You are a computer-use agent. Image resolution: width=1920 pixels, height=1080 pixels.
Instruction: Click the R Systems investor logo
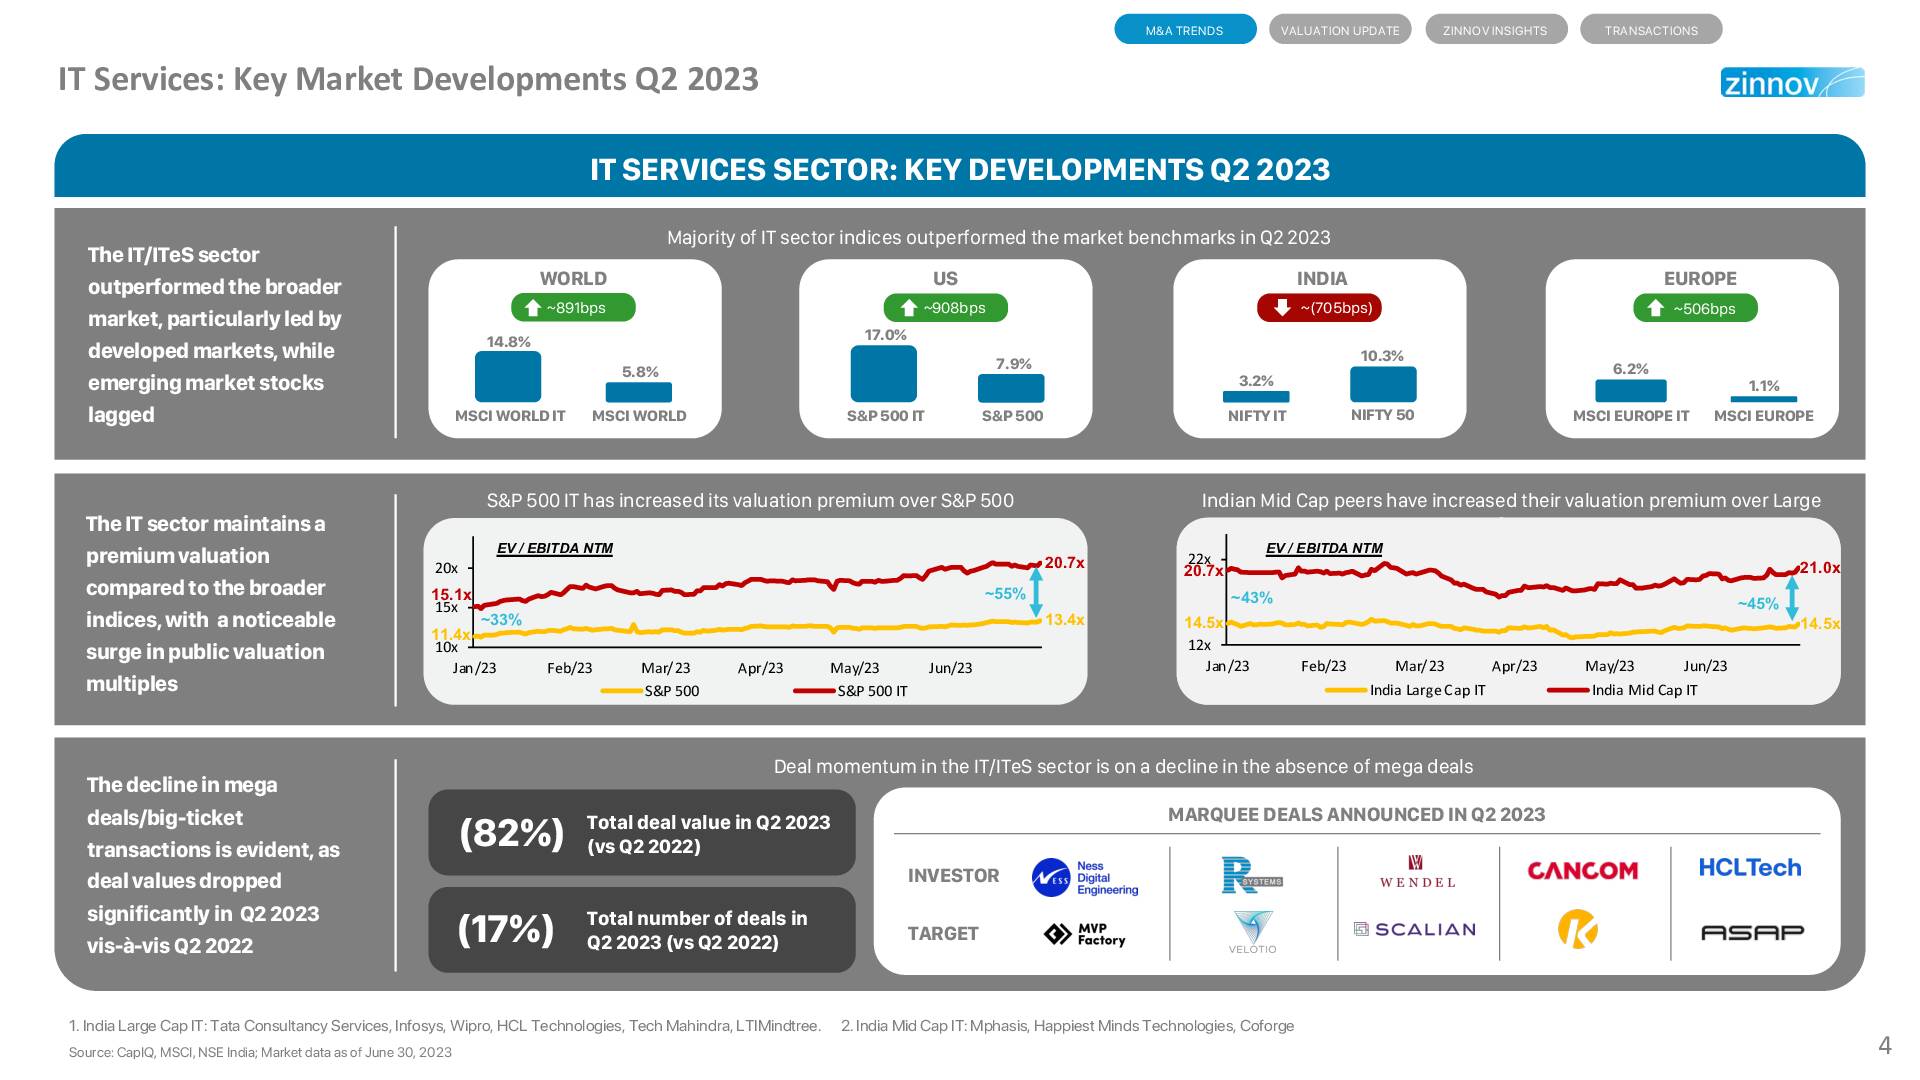click(1252, 875)
